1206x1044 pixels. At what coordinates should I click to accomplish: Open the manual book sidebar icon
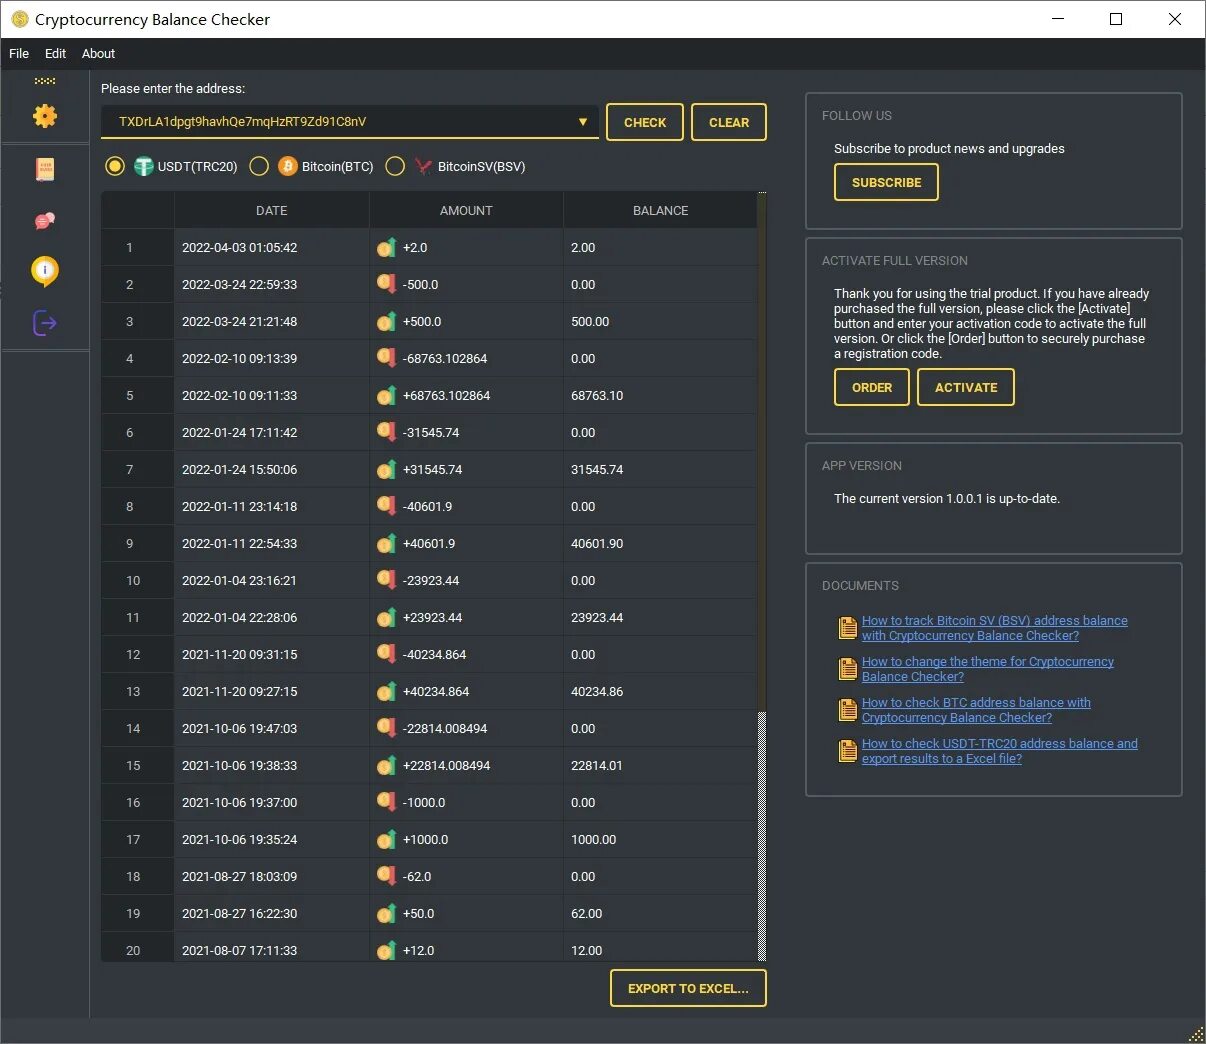click(45, 169)
